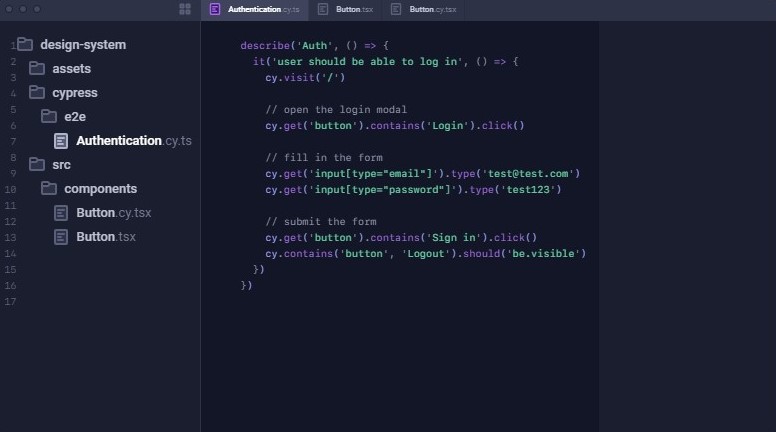Click the file icon beside Authentication.cy.ts in sidebar
The height and width of the screenshot is (432, 776).
tap(61, 141)
